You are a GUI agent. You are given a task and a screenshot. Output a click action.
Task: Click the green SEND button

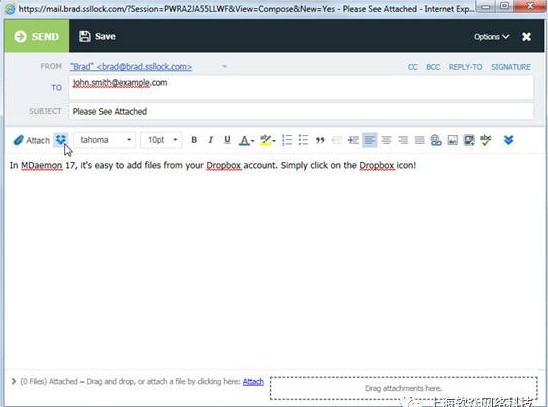coord(37,36)
